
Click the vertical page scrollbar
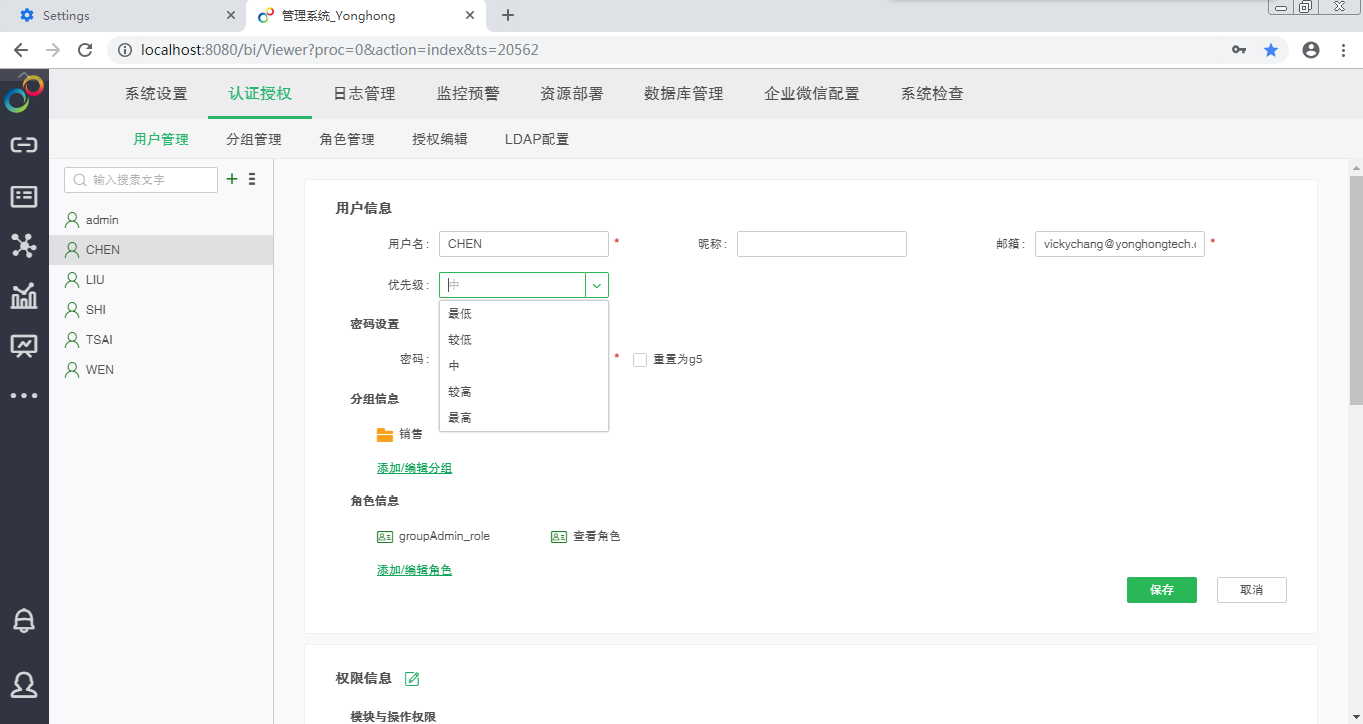(x=1356, y=290)
